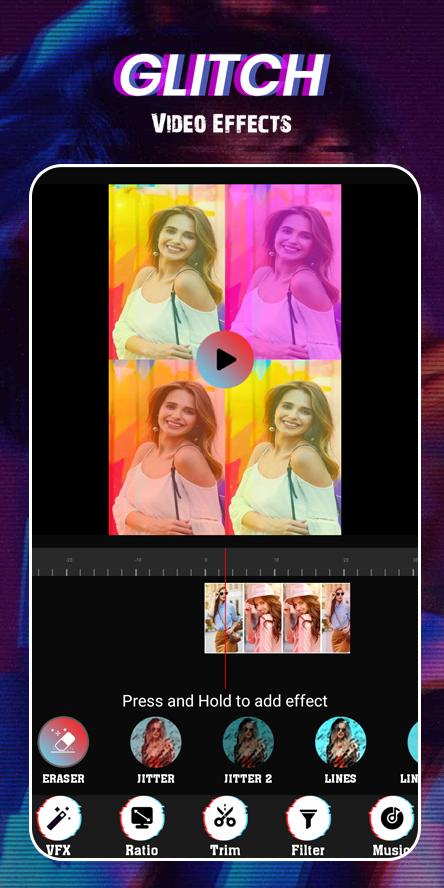This screenshot has height=888, width=444.
Task: Open the Music tool icon
Action: [391, 818]
